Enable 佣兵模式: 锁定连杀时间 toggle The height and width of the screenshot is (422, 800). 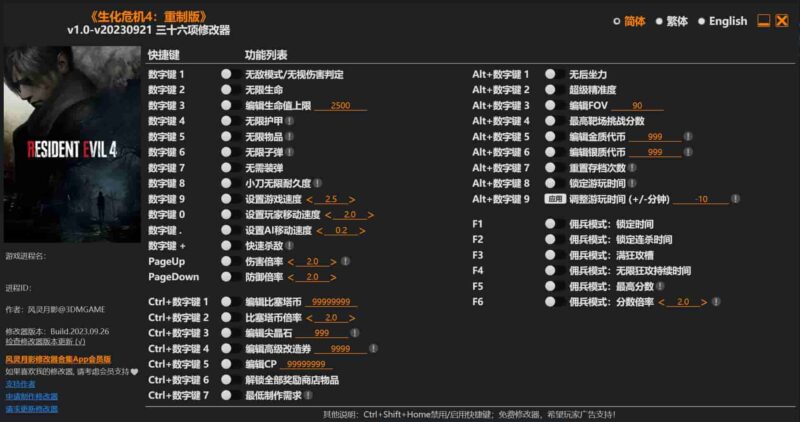click(554, 239)
